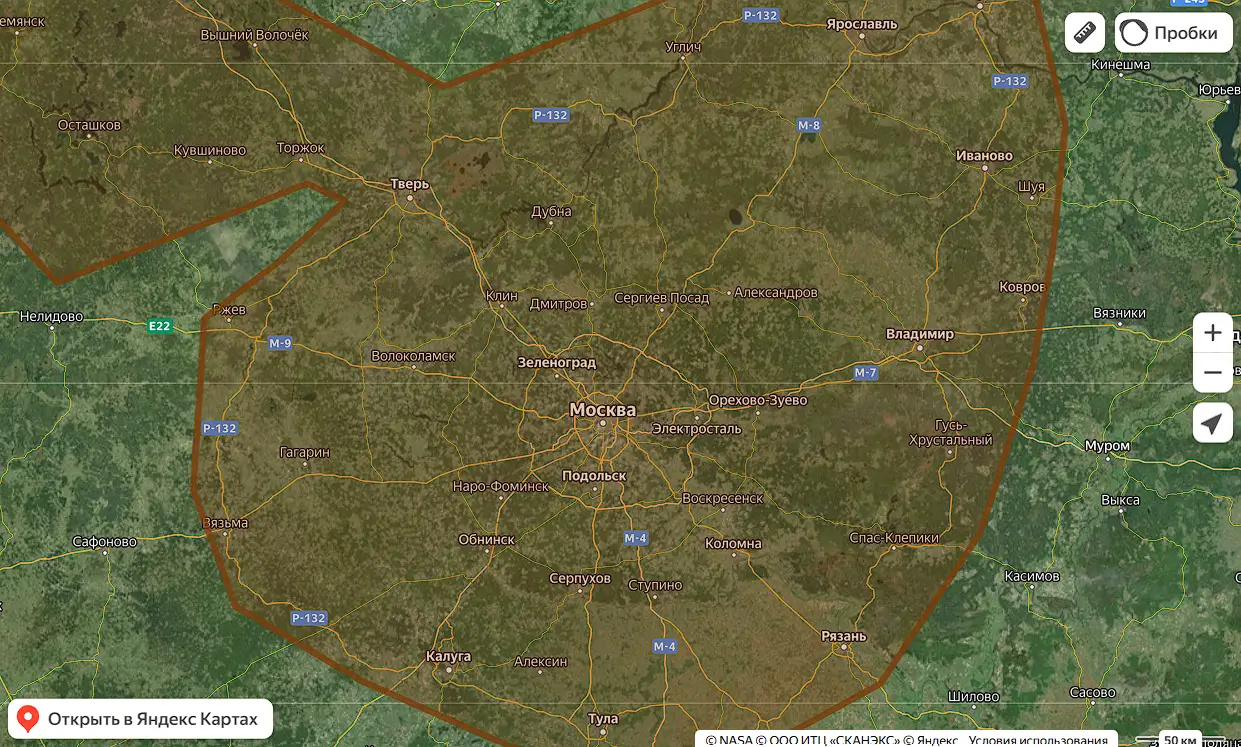Toggle the Пробки traffic layer

coord(1173,32)
